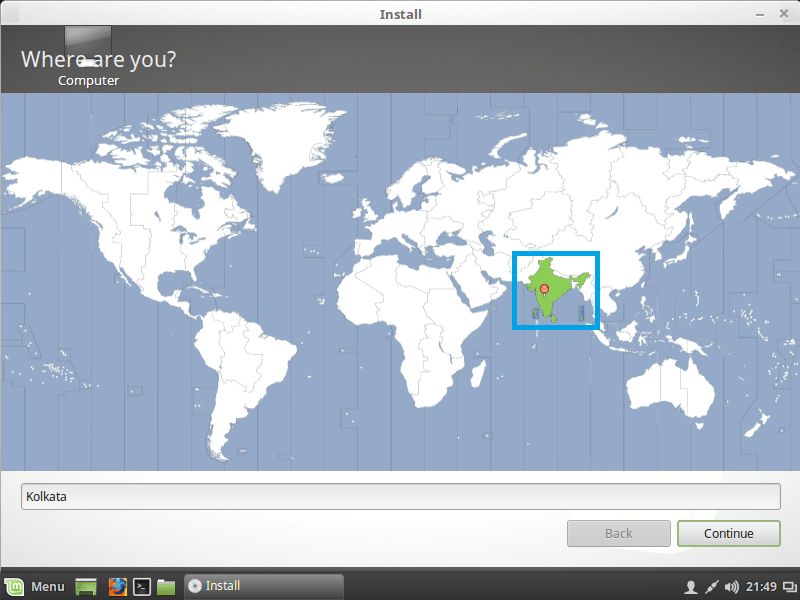Select the Install window in taskbar
Screen dimensions: 800x600
(264, 586)
